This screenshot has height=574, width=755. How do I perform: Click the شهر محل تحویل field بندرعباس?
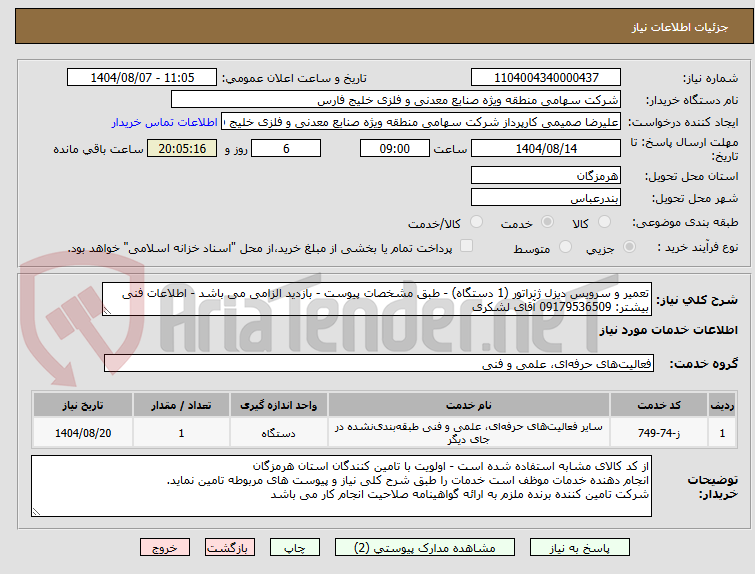pos(546,197)
